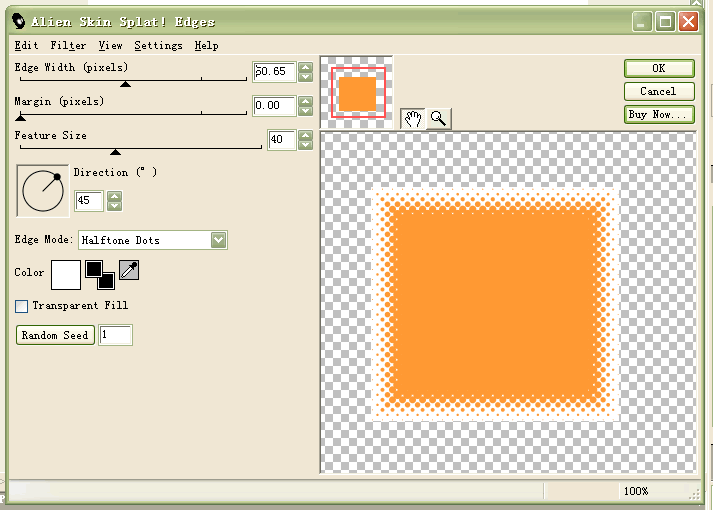Image resolution: width=713 pixels, height=510 pixels.
Task: Generate a new Random Seed
Action: click(55, 335)
